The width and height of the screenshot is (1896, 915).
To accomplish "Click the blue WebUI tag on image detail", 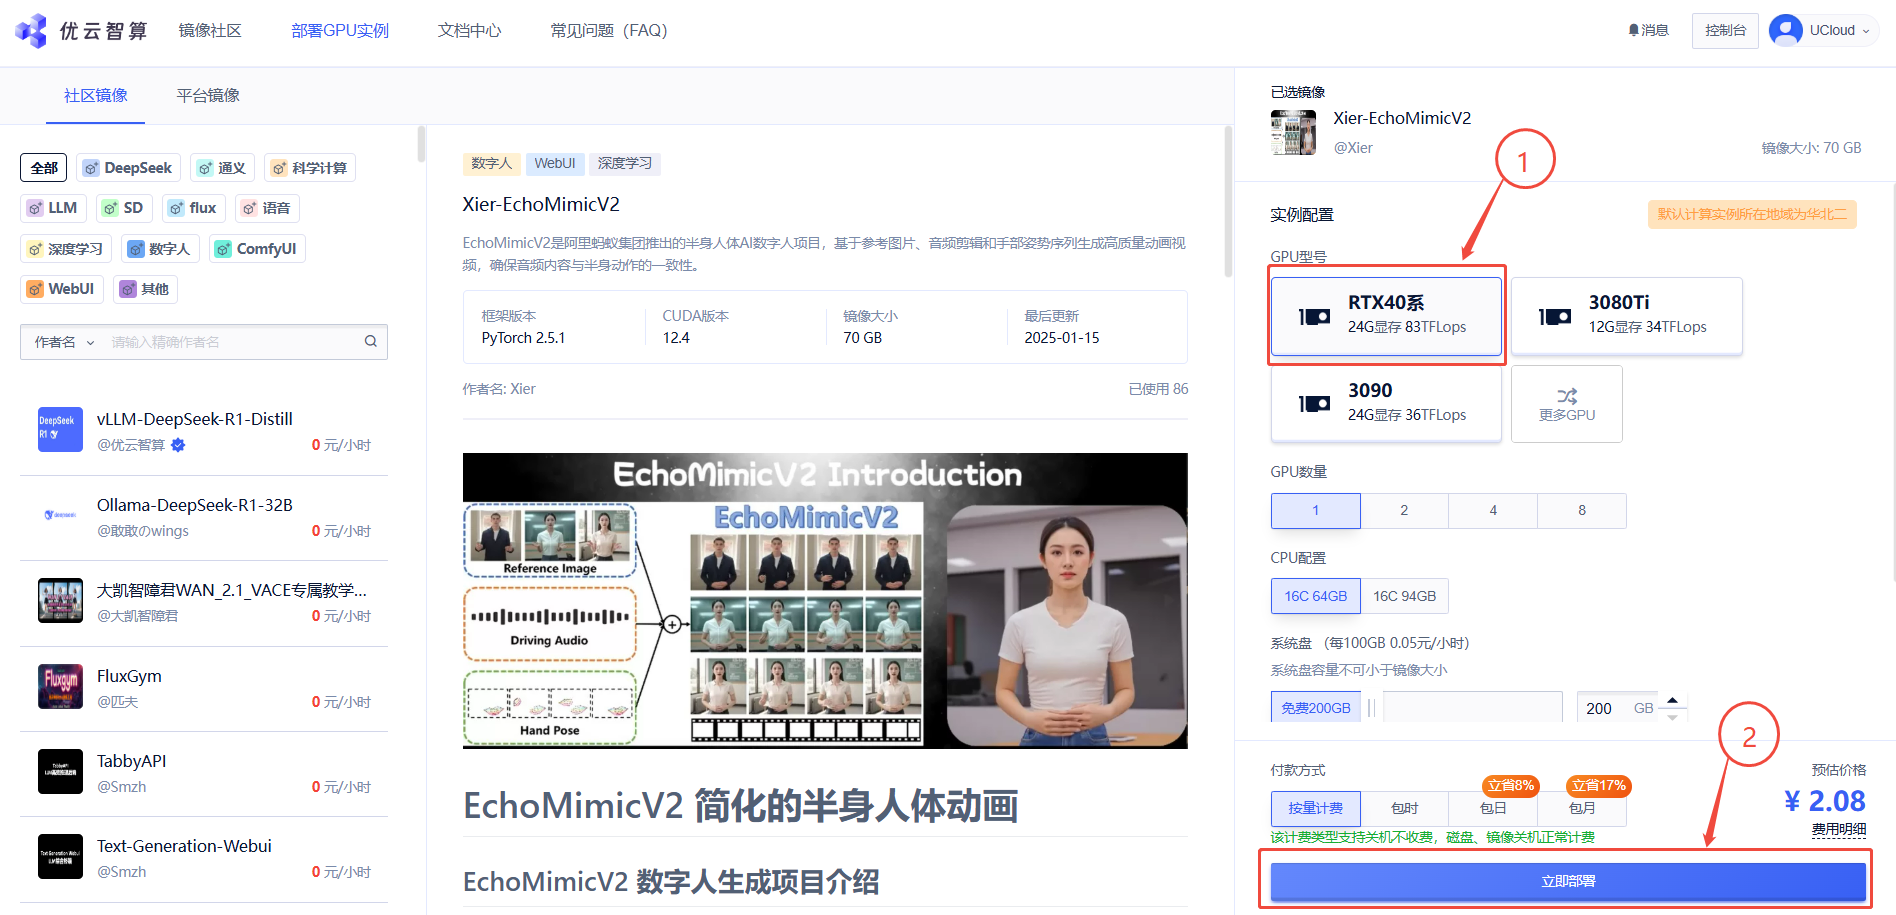I will 555,164.
